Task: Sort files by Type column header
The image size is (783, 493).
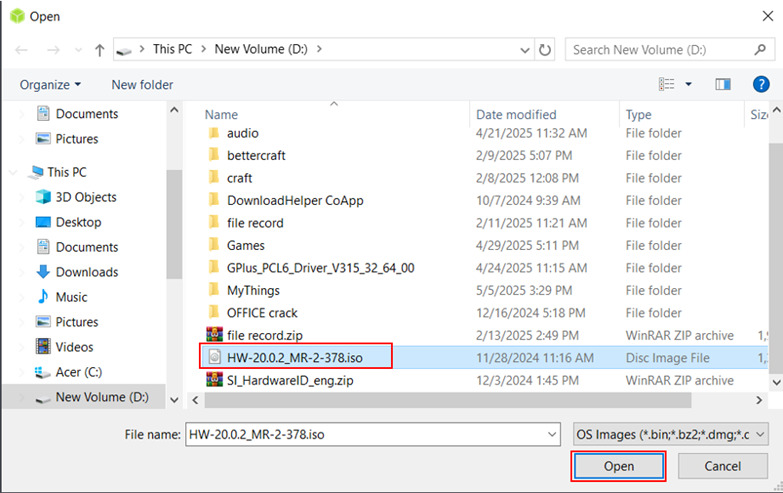Action: [x=639, y=115]
